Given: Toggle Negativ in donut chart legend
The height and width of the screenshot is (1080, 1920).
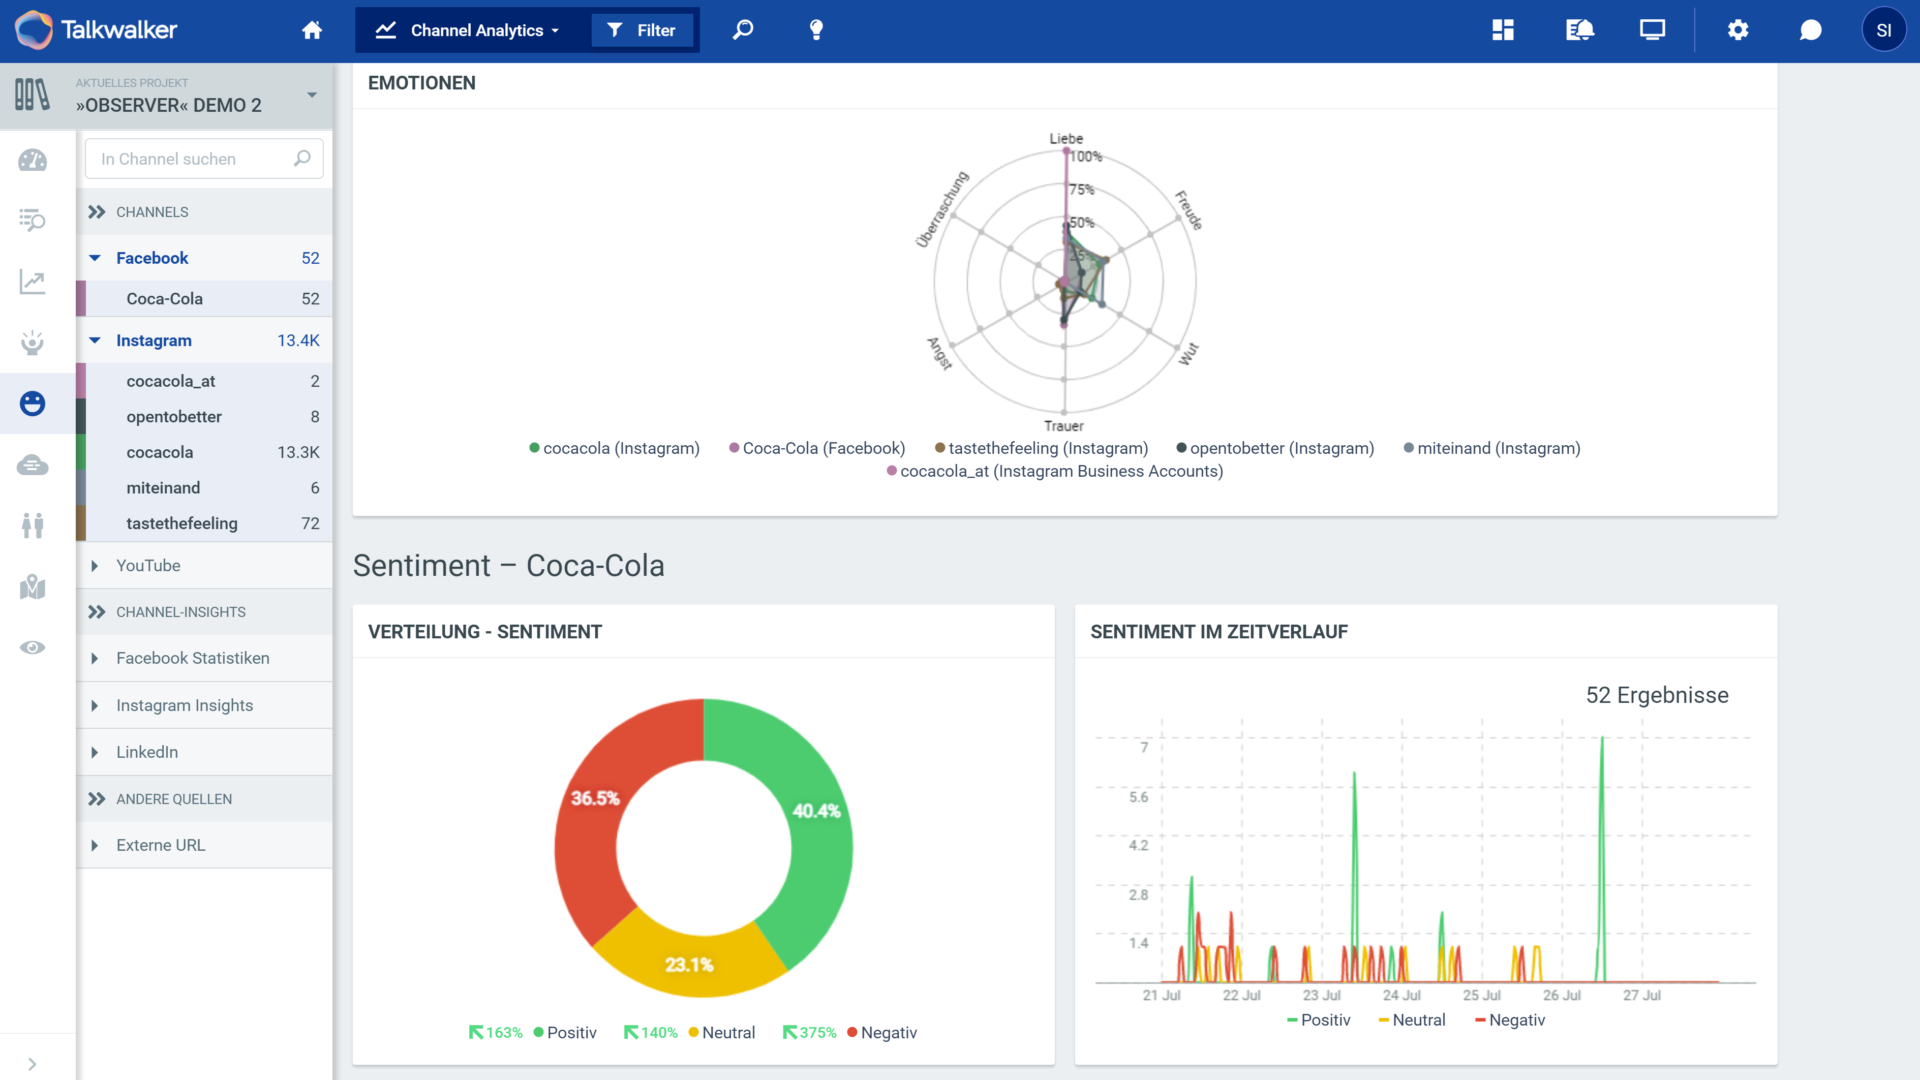Looking at the screenshot, I should click(882, 1033).
